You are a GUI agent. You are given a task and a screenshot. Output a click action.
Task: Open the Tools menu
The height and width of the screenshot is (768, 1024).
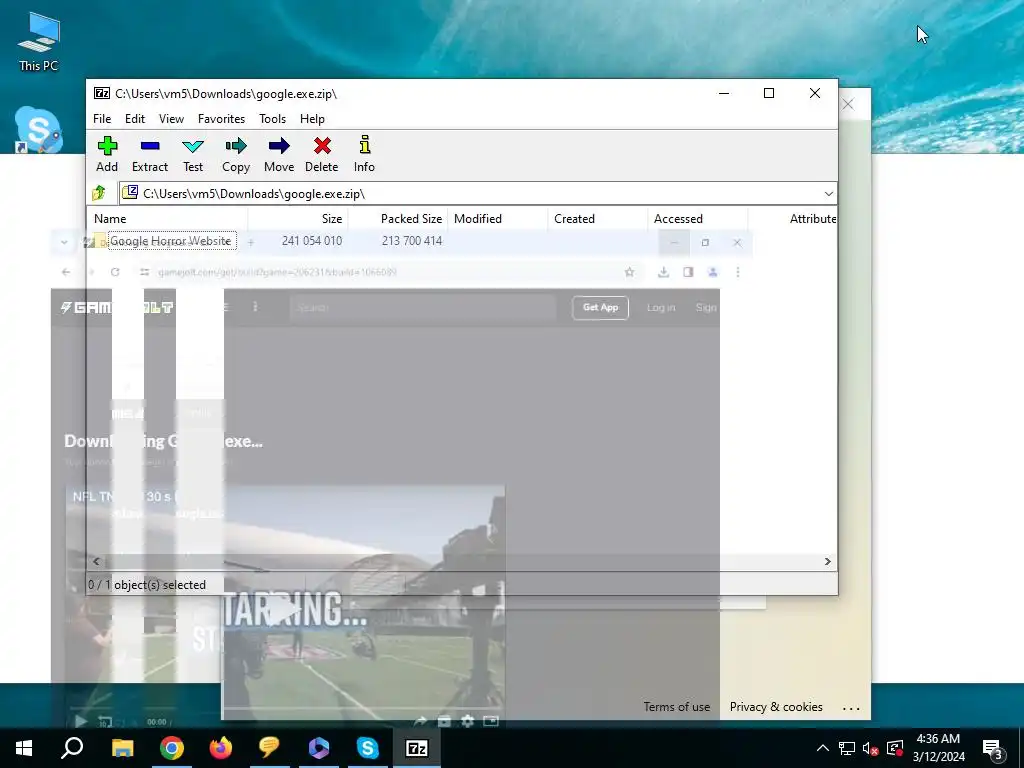coord(272,119)
